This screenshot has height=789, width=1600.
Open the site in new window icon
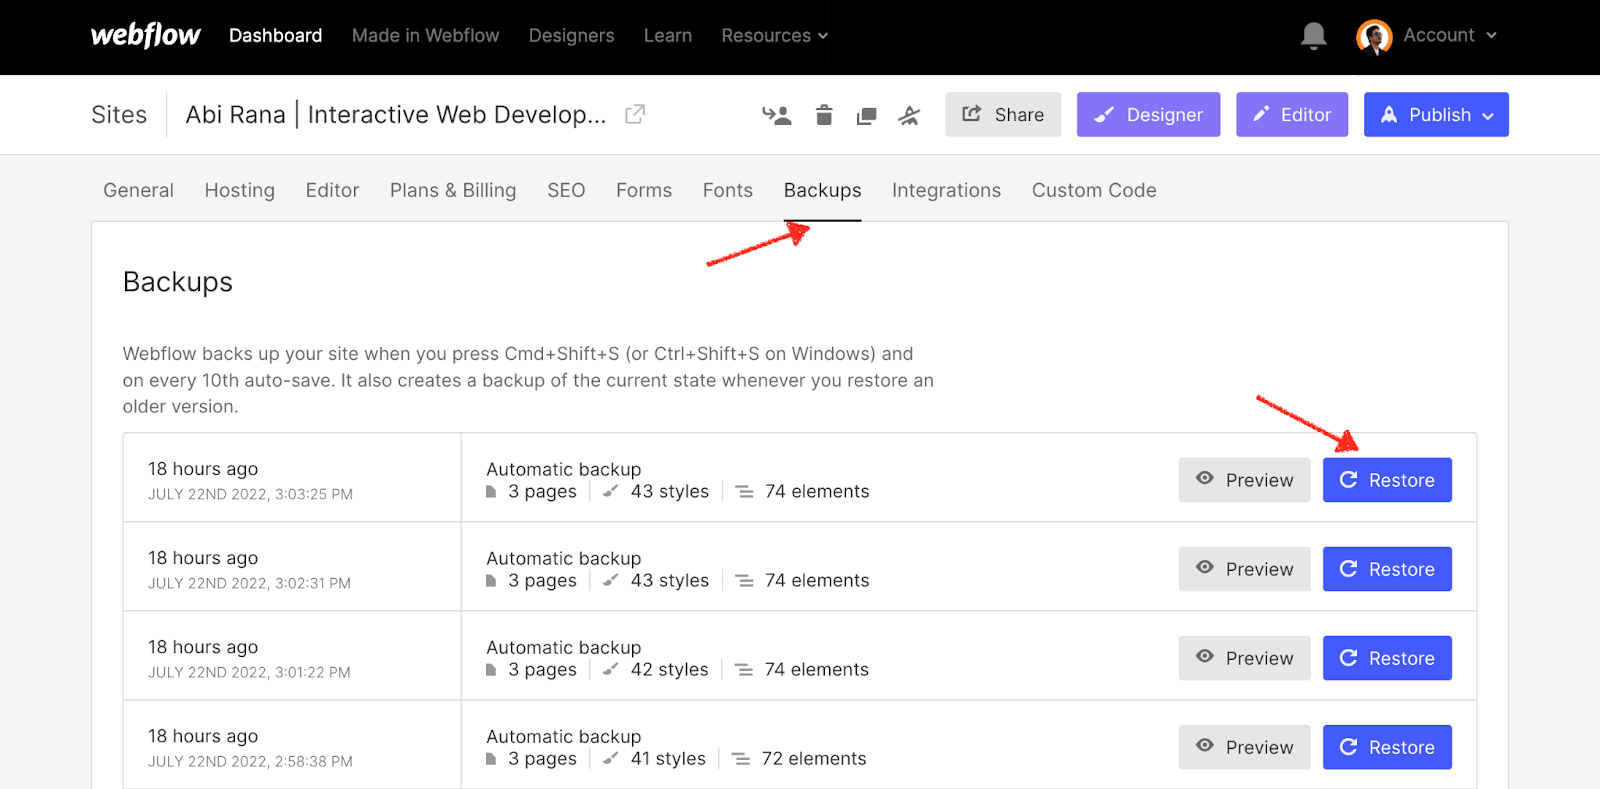point(635,114)
